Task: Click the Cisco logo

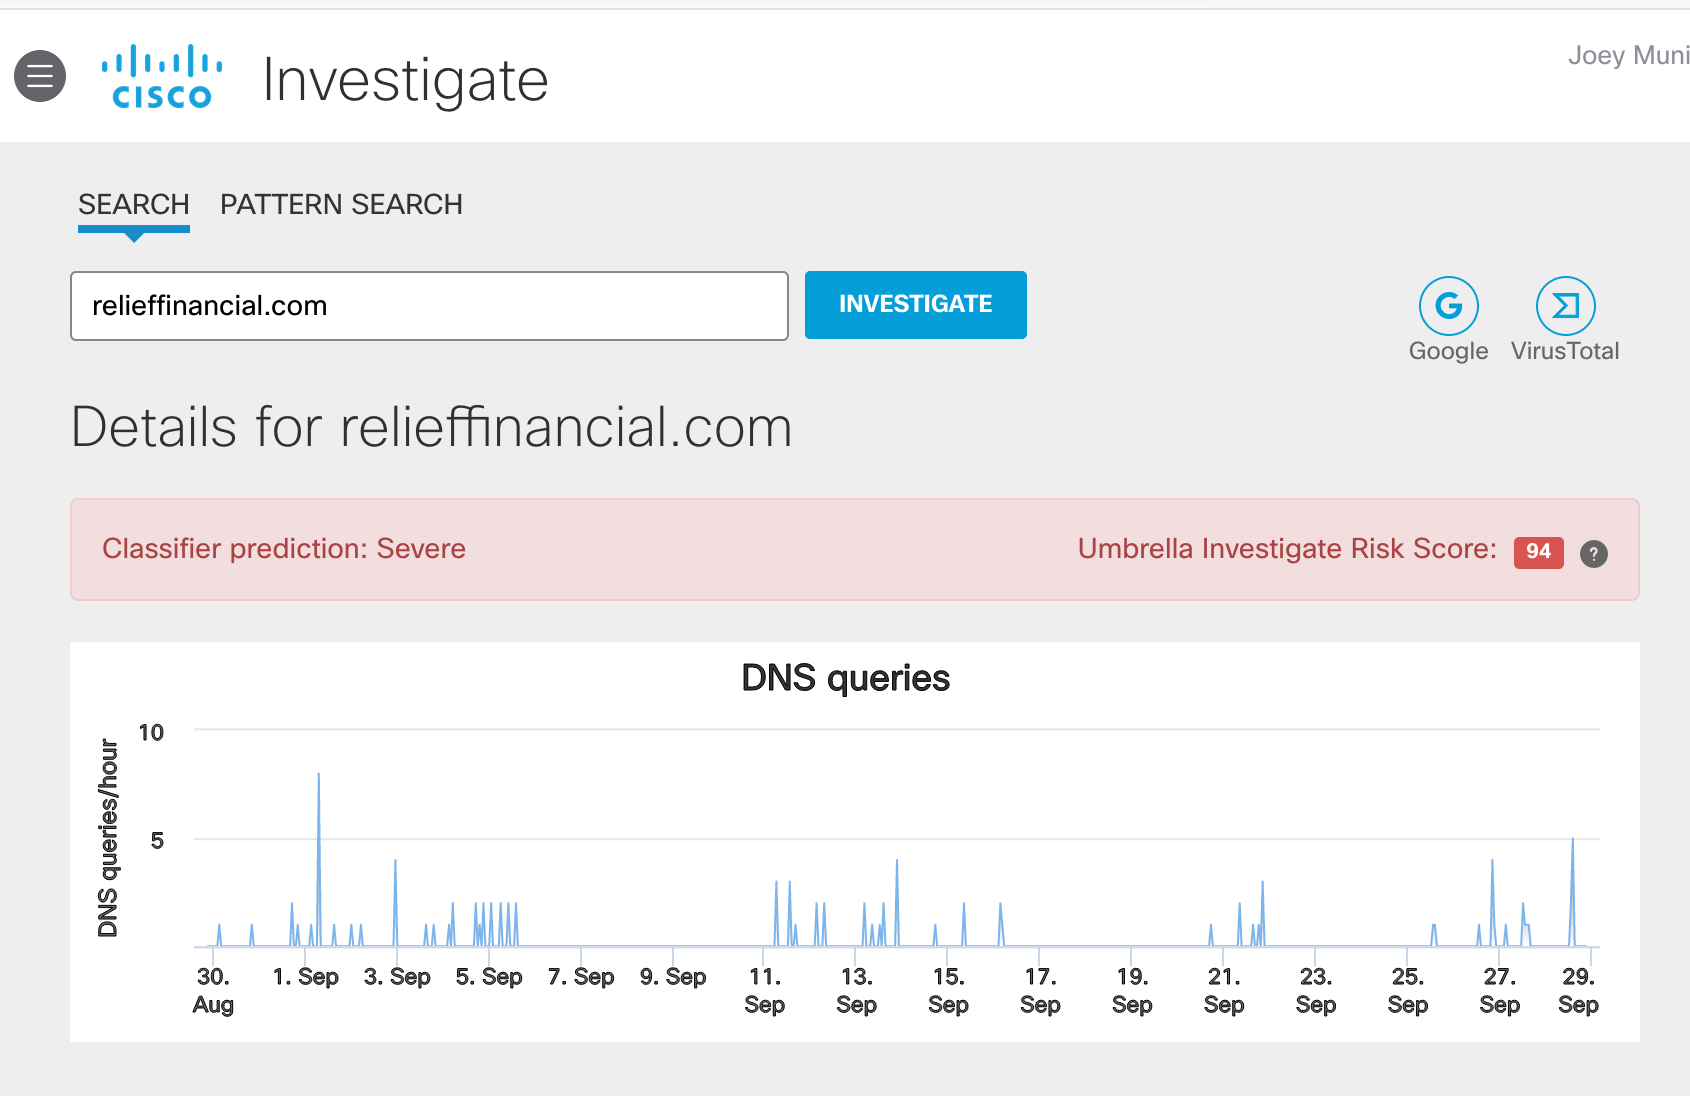Action: tap(162, 77)
